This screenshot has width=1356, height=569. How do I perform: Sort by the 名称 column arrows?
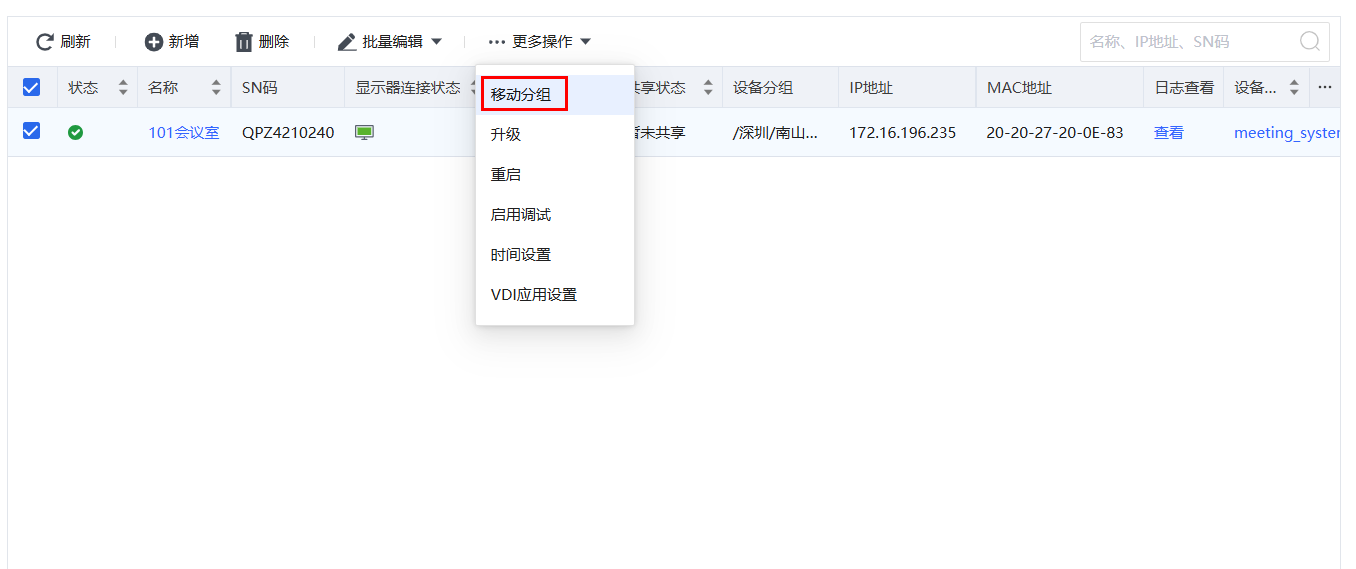(x=216, y=88)
